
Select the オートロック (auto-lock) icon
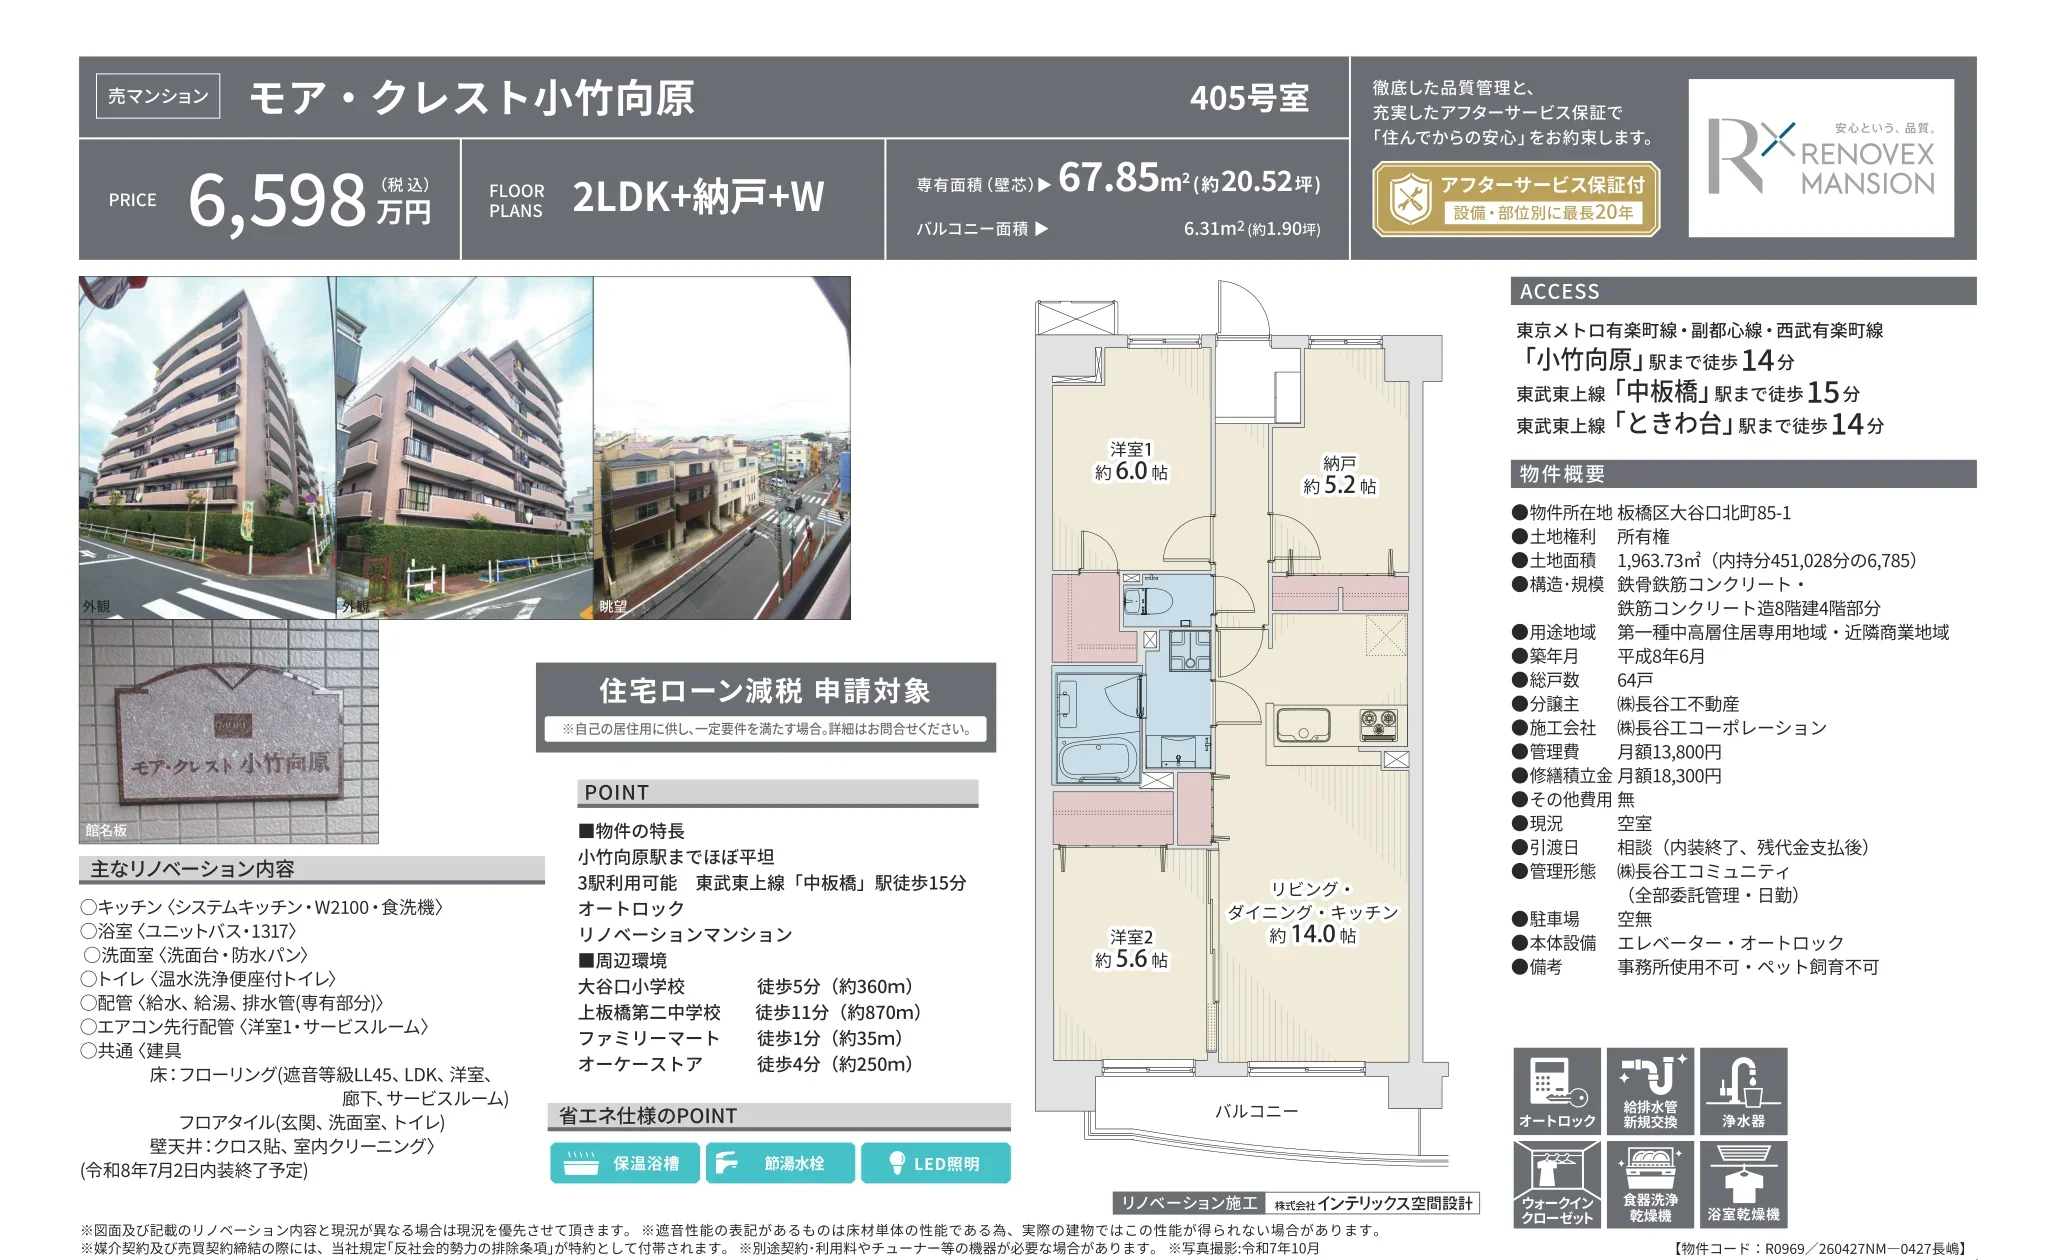tap(1556, 1090)
